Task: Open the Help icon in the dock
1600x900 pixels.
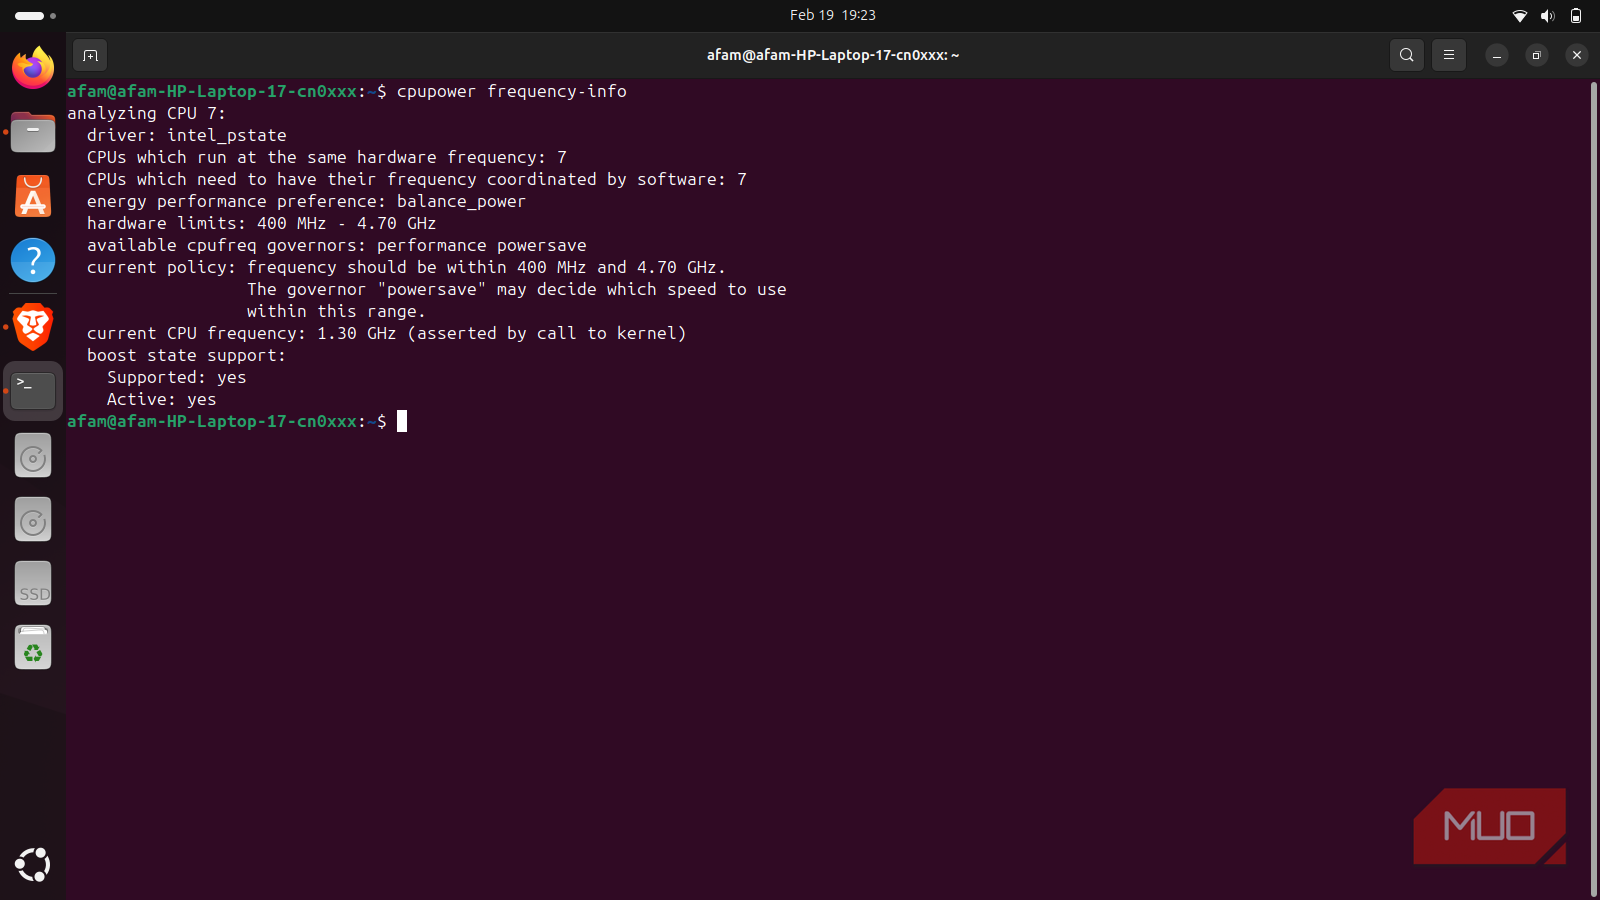Action: pyautogui.click(x=33, y=260)
